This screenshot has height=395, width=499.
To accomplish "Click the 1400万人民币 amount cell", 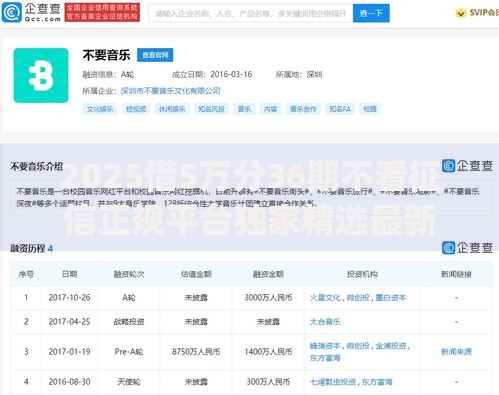I will pyautogui.click(x=268, y=352).
